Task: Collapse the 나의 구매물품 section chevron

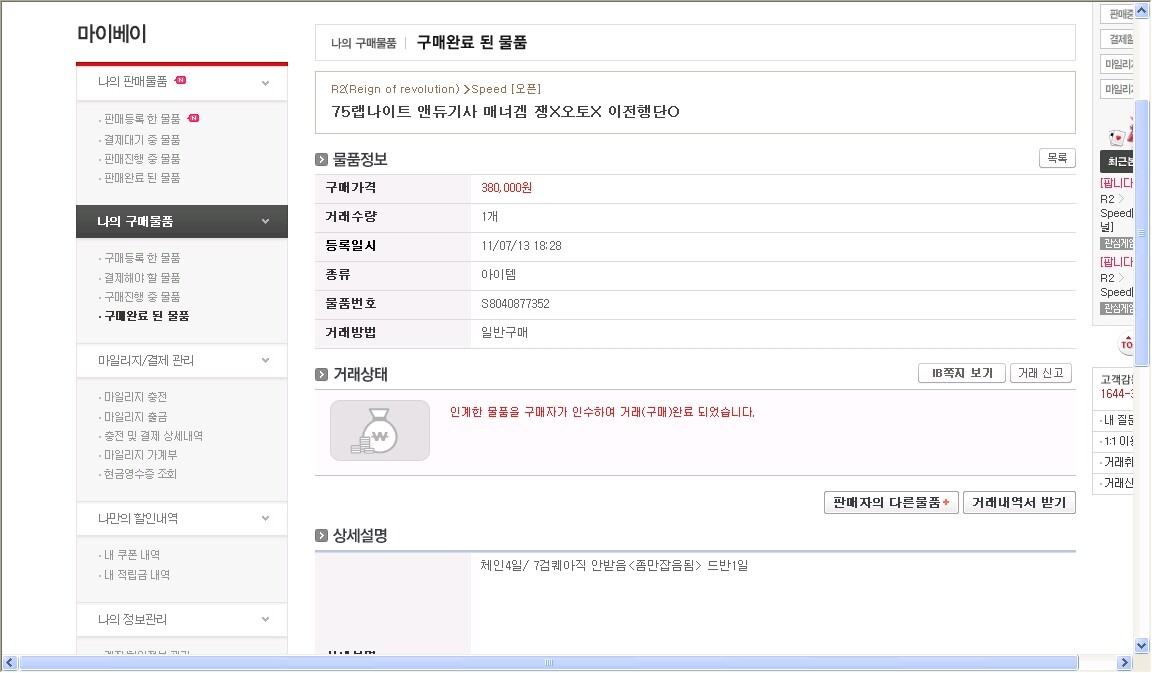Action: [266, 221]
